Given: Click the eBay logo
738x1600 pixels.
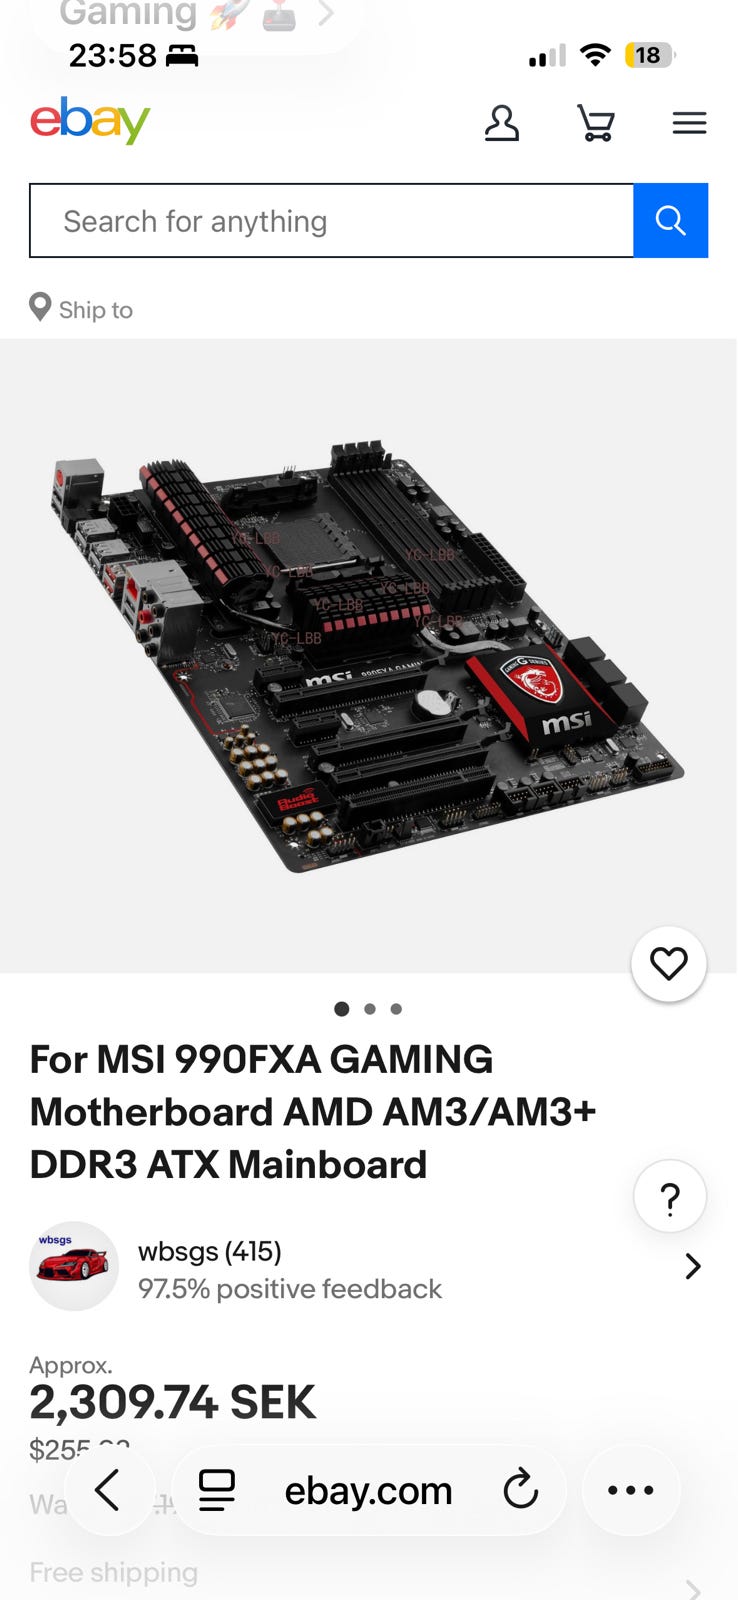Looking at the screenshot, I should coord(90,121).
